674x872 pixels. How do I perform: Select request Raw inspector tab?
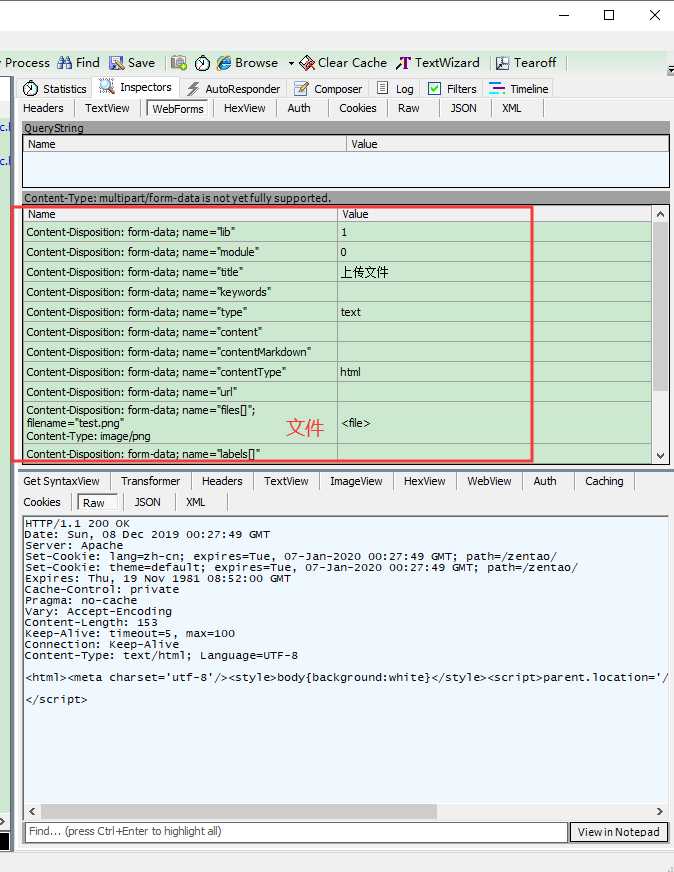tap(408, 108)
